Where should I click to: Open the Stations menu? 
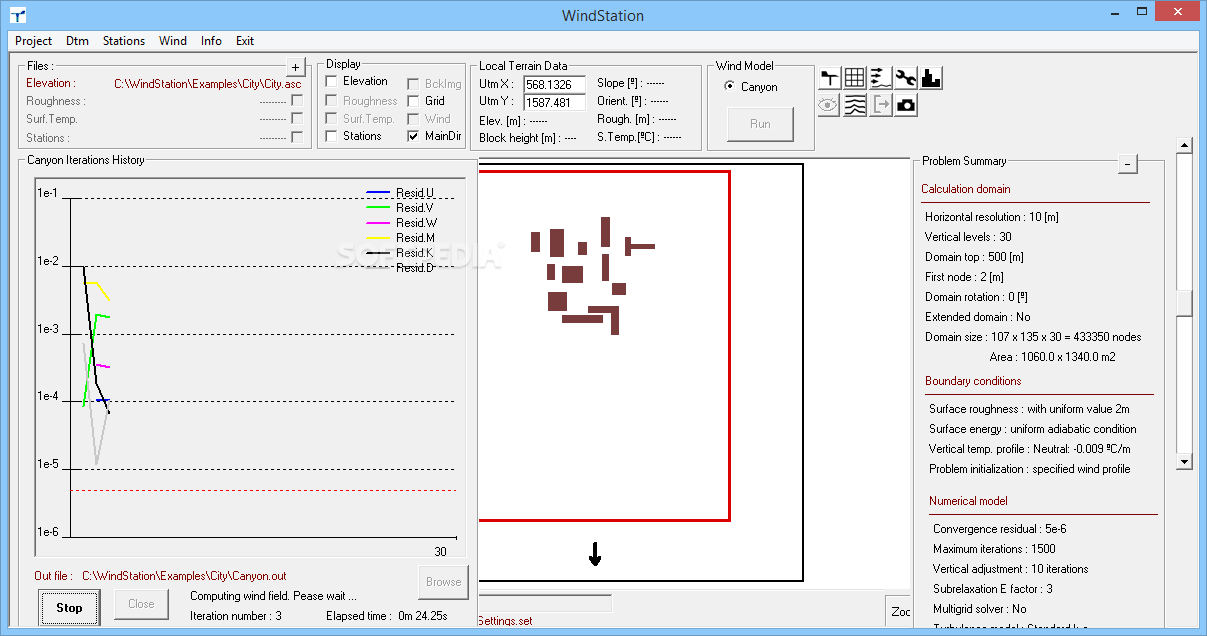(124, 41)
